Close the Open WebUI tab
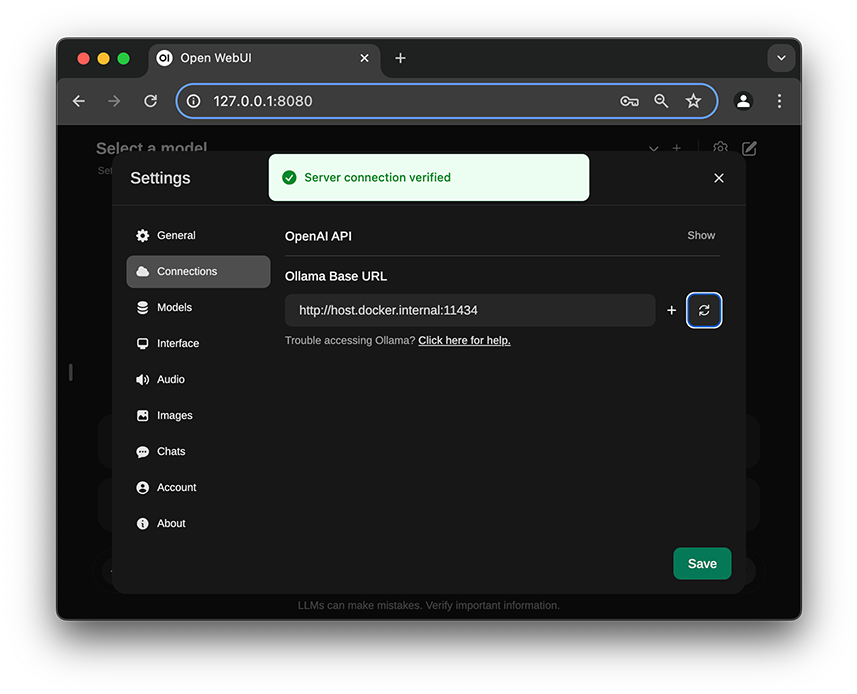This screenshot has height=694, width=857. (x=365, y=58)
